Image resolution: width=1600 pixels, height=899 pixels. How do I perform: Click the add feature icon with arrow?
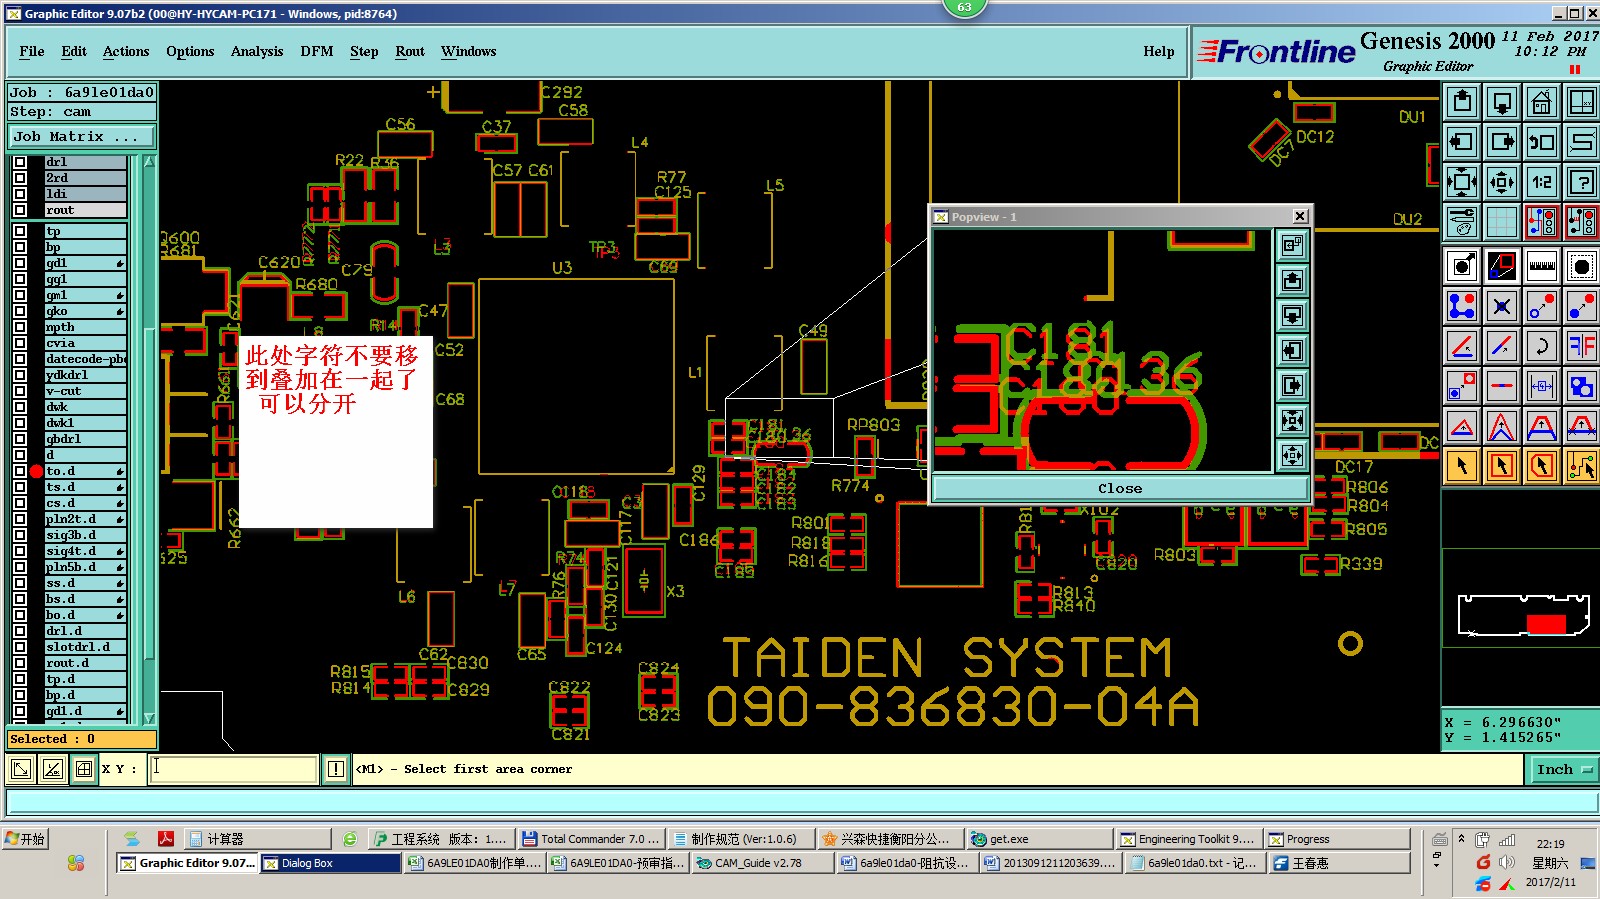pos(1462,266)
